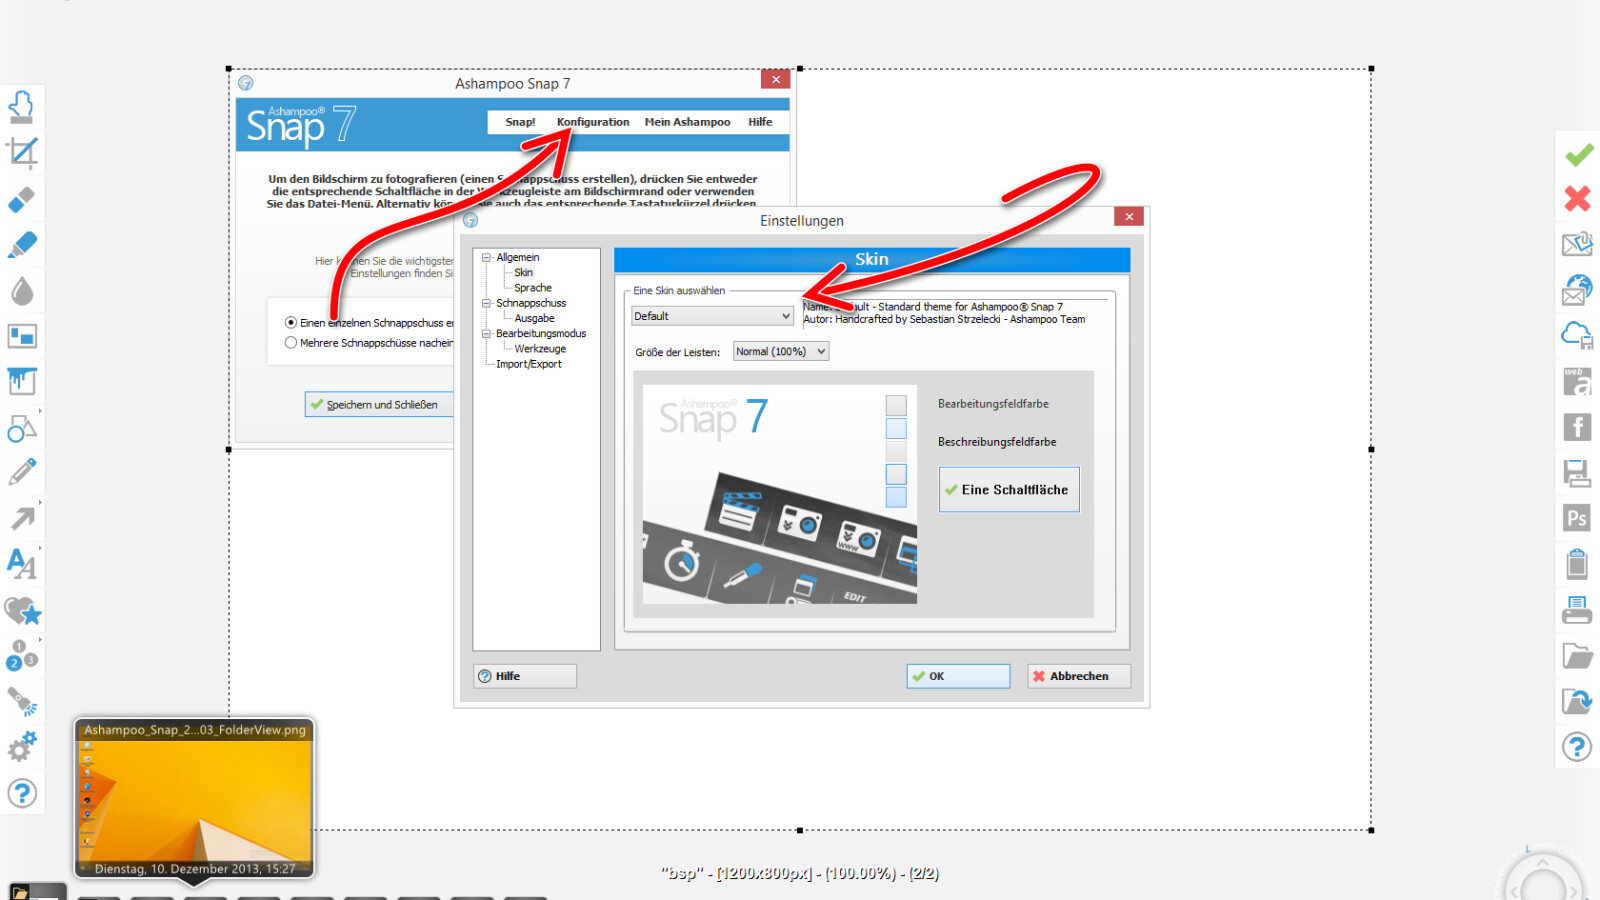Screen dimensions: 1600x900
Task: Export to Photoshop using the Ps icon
Action: coord(1577,518)
